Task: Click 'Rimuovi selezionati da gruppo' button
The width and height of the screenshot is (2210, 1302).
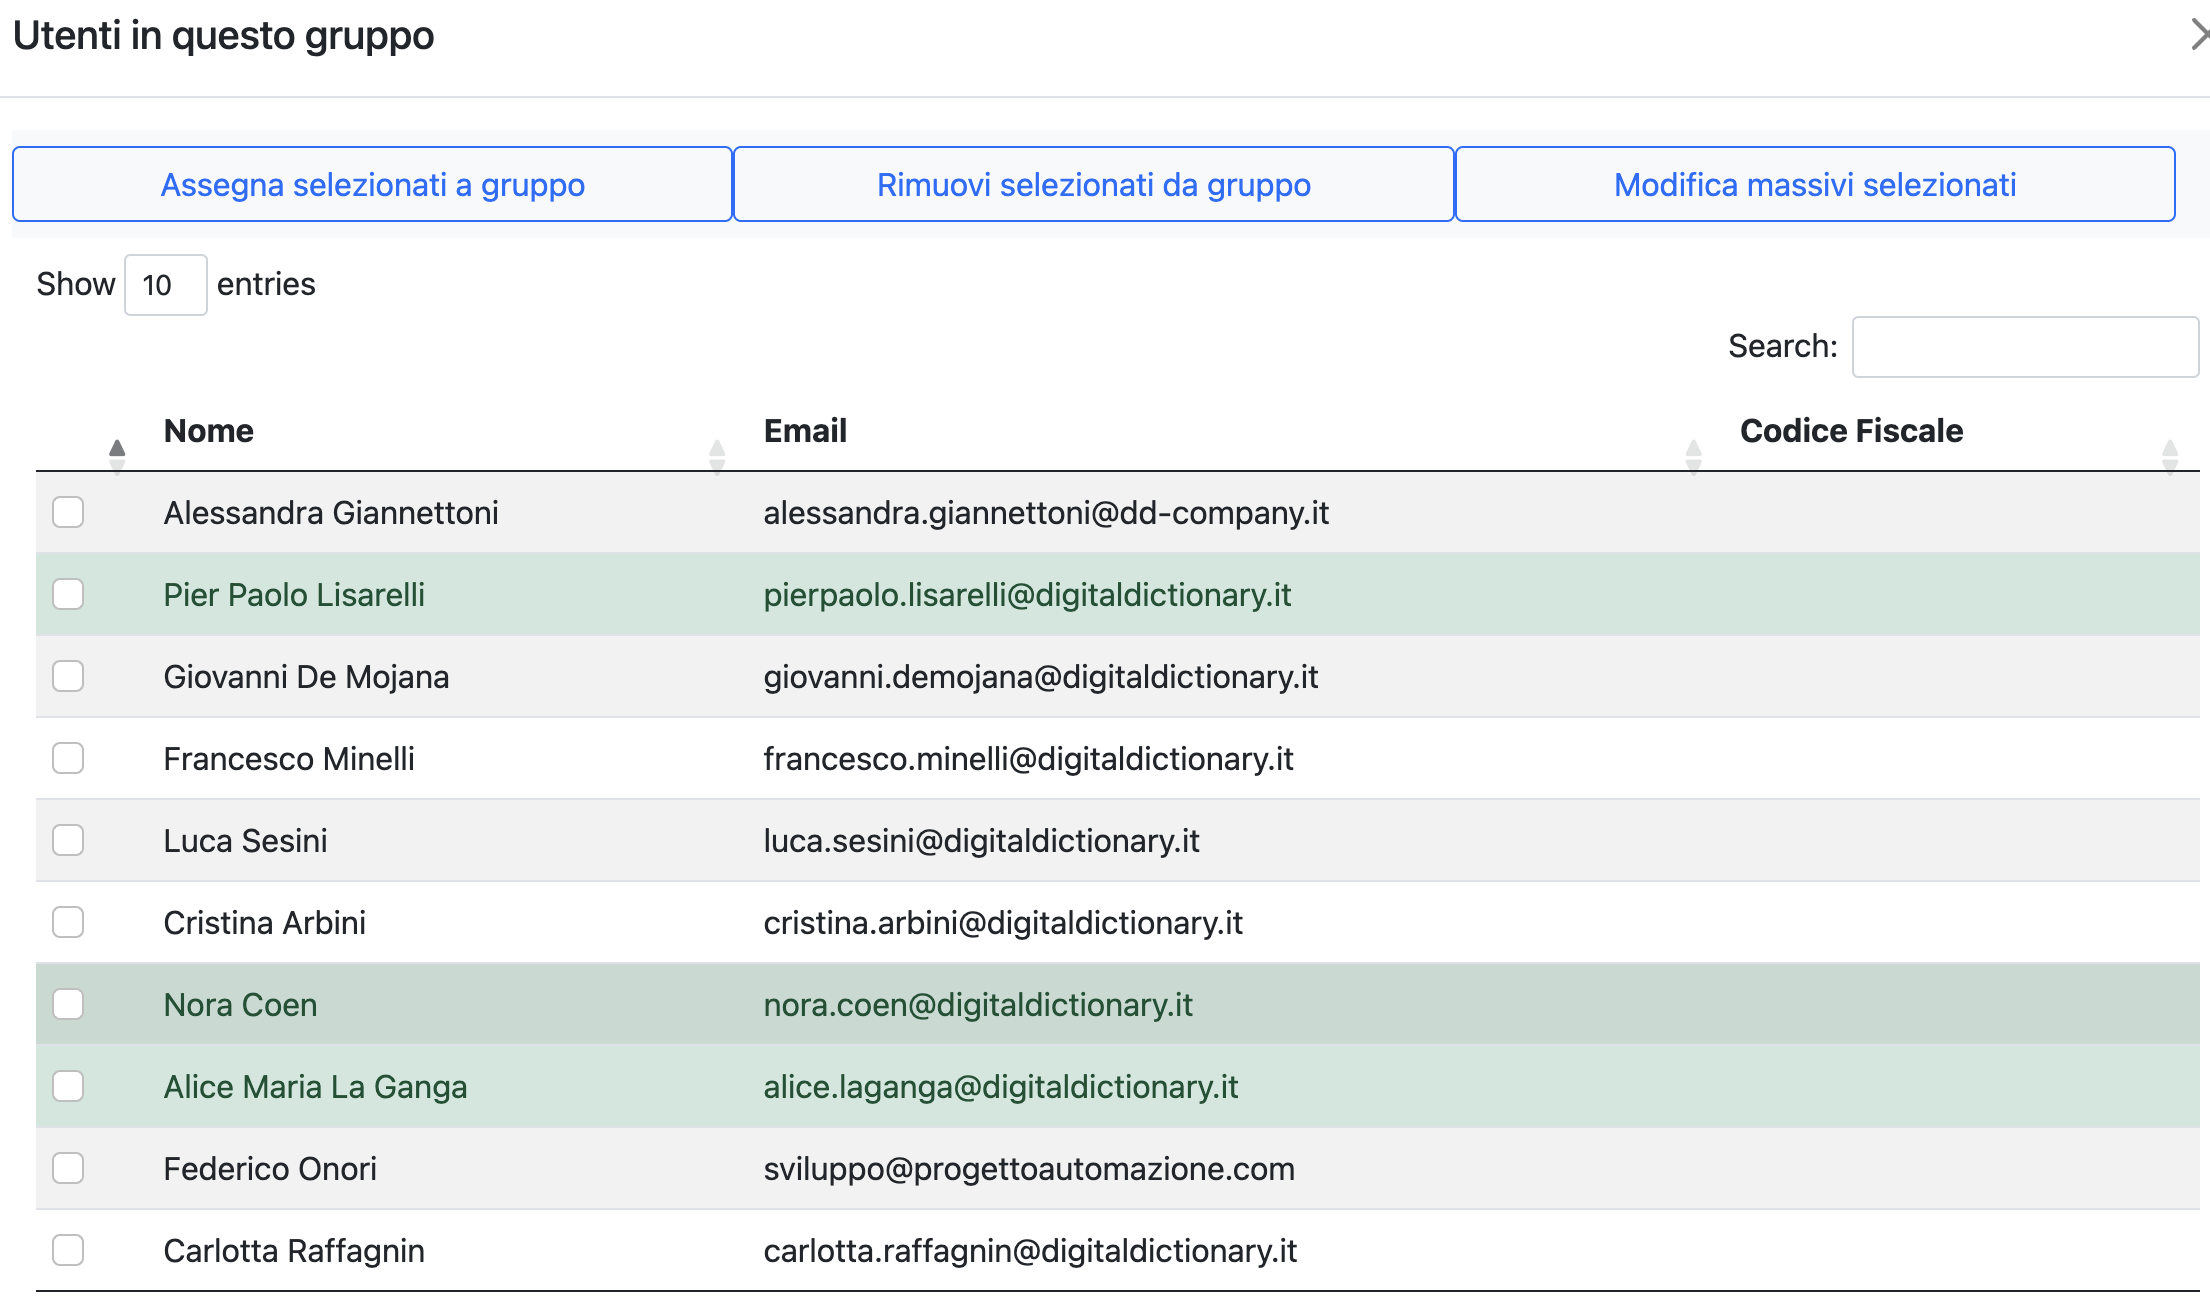Action: pyautogui.click(x=1093, y=184)
